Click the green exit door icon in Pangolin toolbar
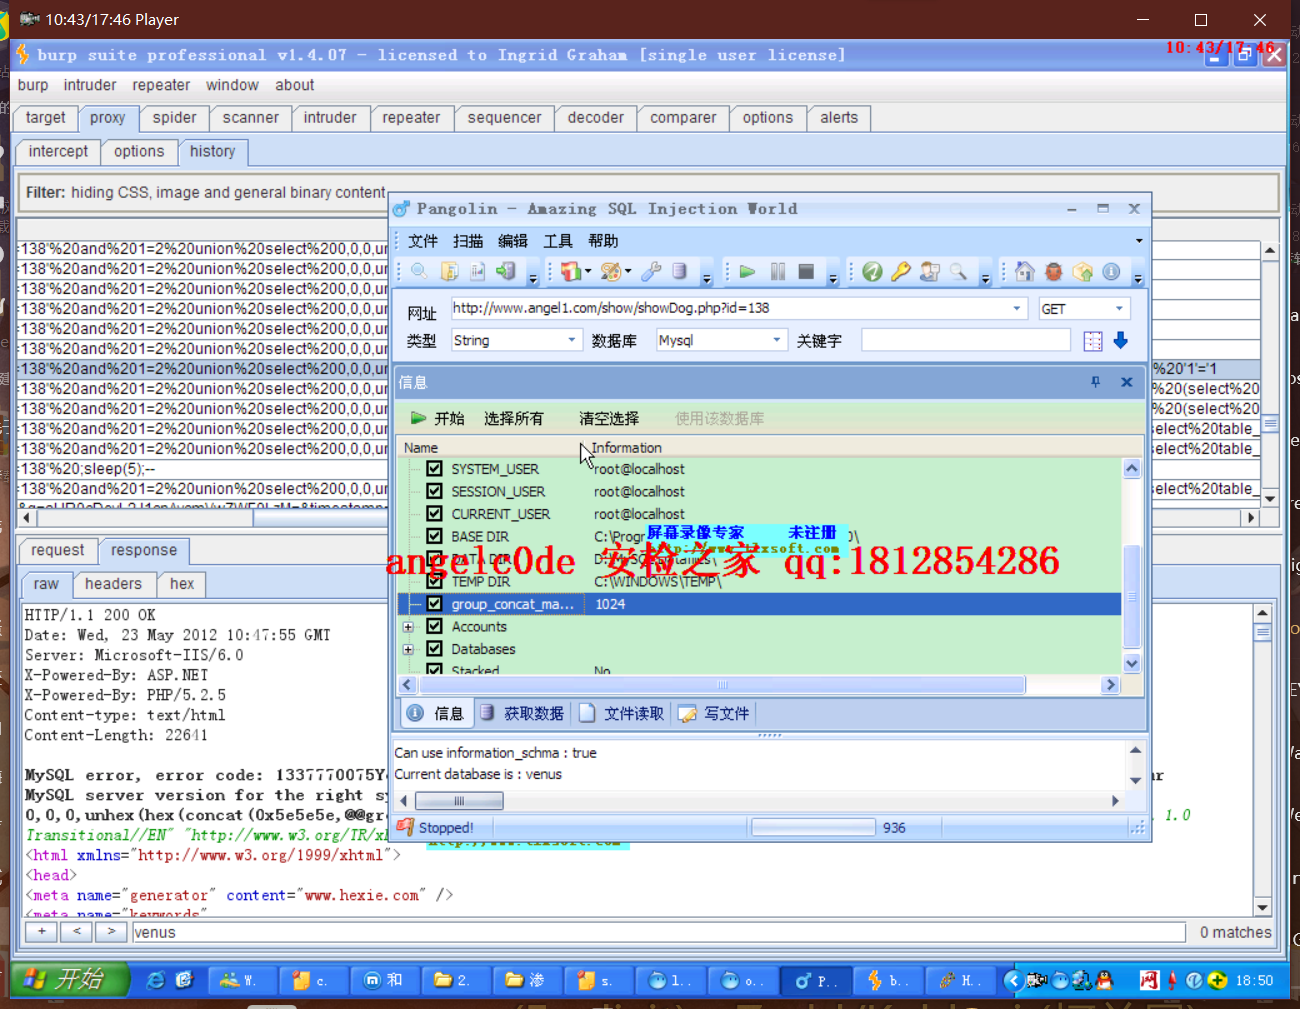Screen dimensions: 1300x1009 [507, 271]
